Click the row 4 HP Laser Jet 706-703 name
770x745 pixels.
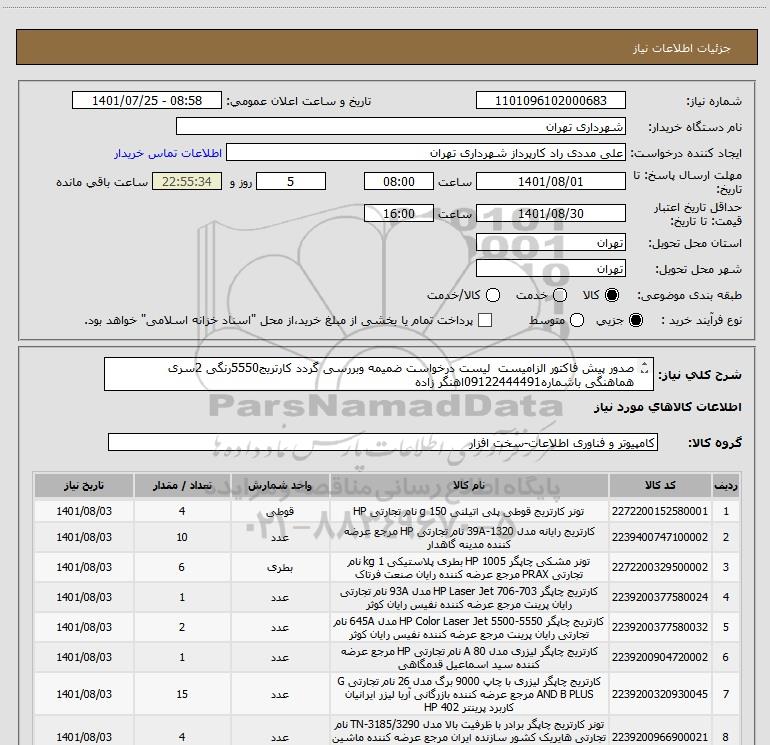[468, 598]
